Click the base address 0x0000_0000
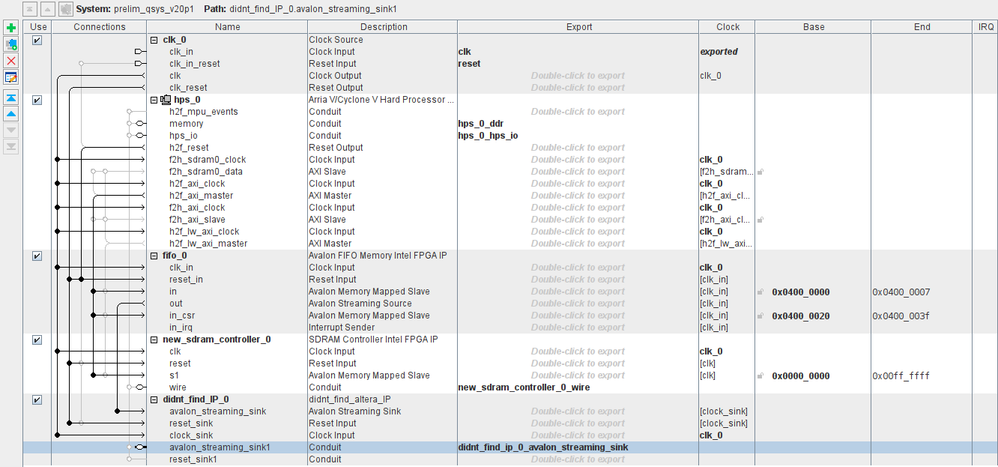This screenshot has width=998, height=467. pyautogui.click(x=801, y=376)
